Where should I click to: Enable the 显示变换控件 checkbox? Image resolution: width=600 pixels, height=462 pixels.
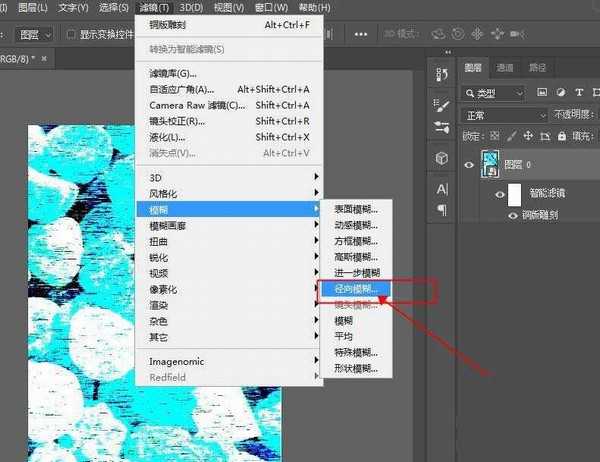coord(71,33)
